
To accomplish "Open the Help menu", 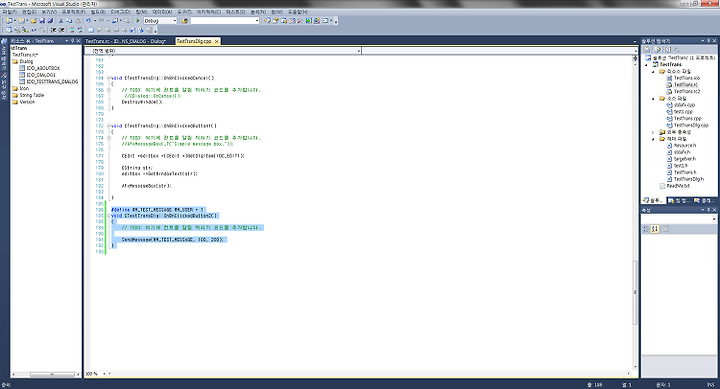I will click(x=298, y=11).
